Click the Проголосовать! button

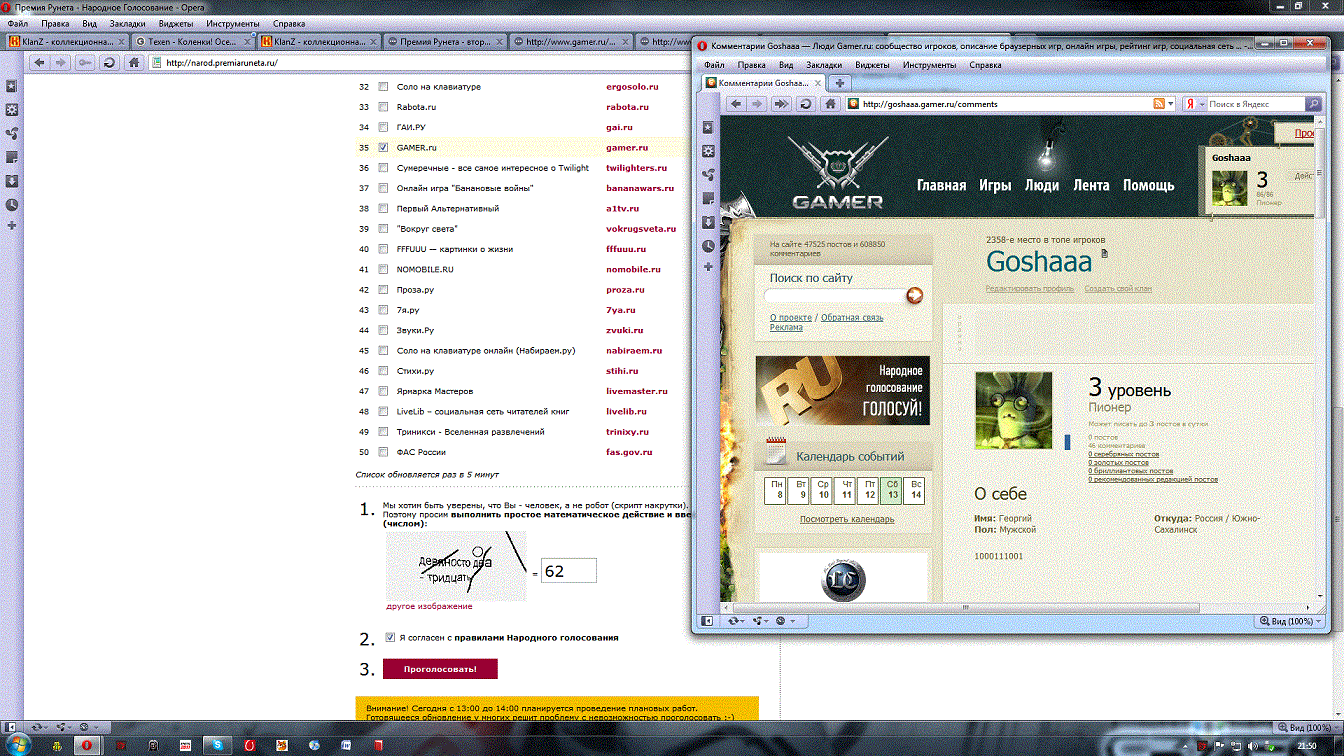pos(440,669)
